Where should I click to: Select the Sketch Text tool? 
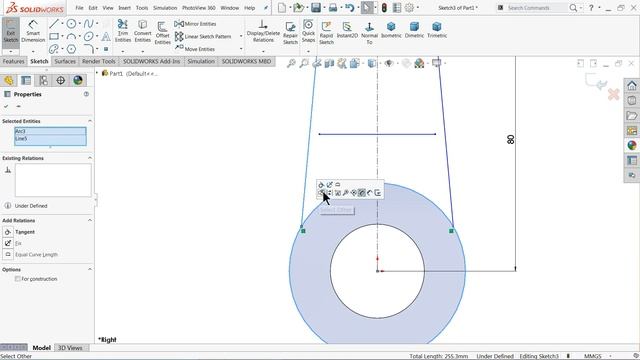106,36
